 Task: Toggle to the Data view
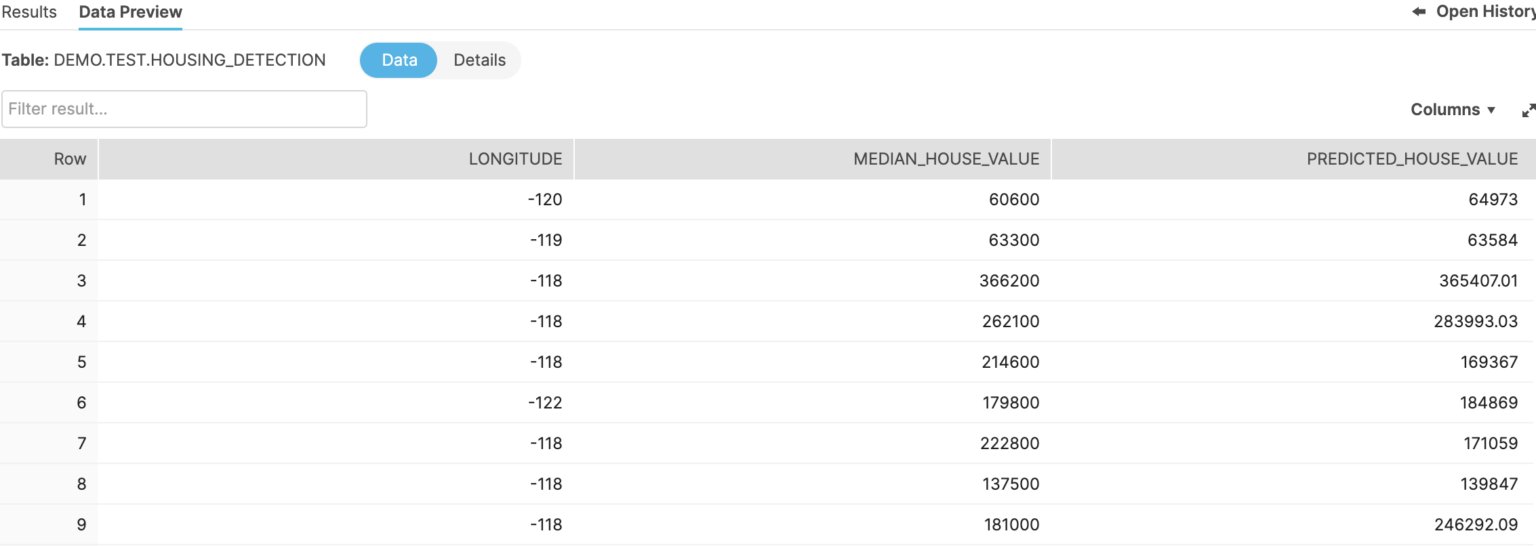pyautogui.click(x=399, y=60)
